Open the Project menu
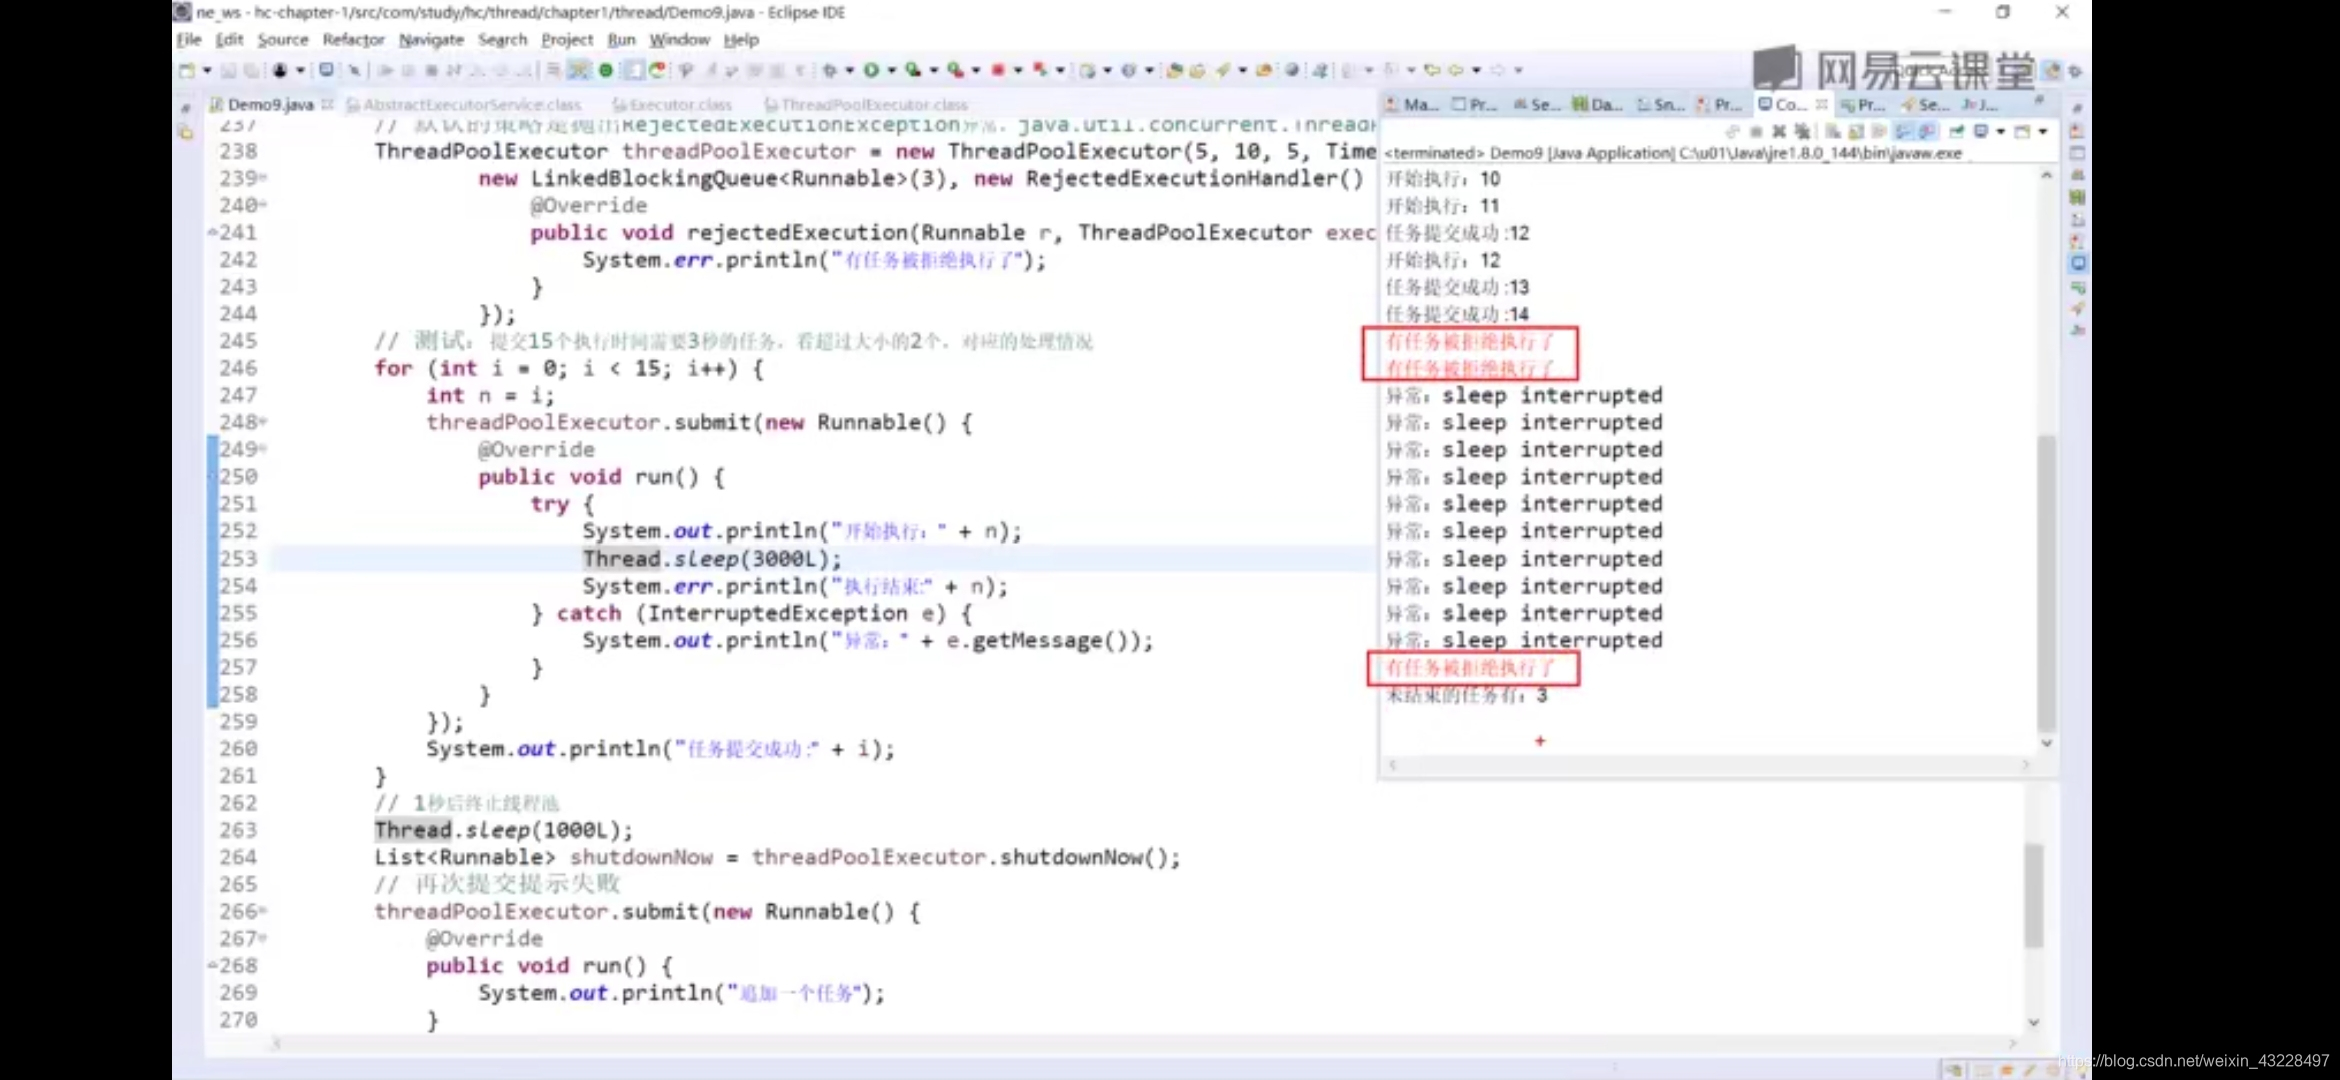Screen dimensions: 2340x1080 click(567, 40)
